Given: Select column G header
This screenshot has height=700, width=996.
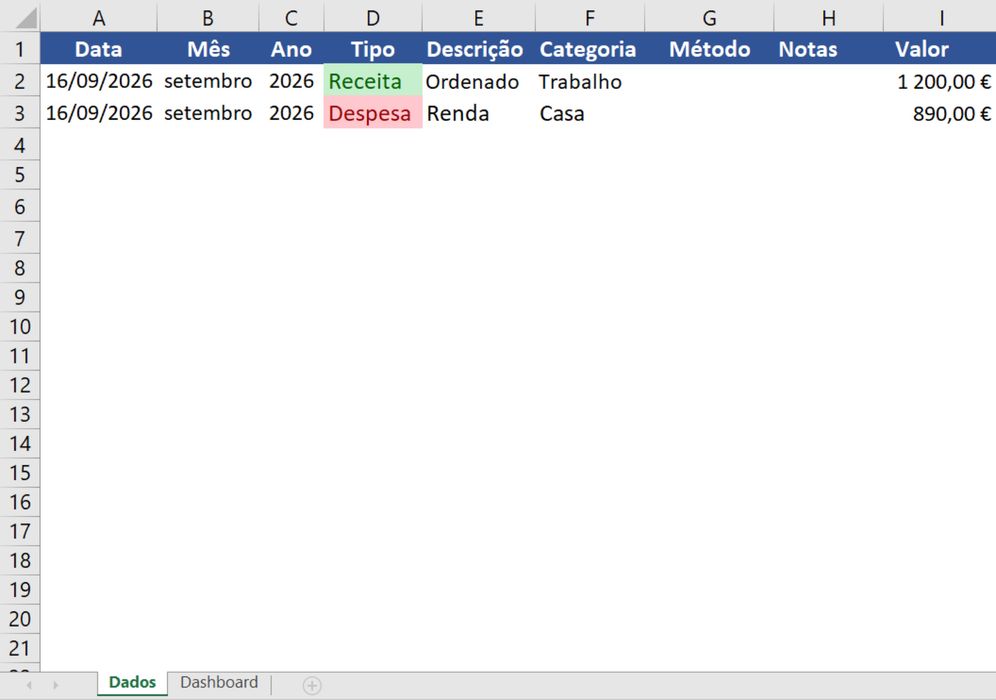Looking at the screenshot, I should click(710, 18).
